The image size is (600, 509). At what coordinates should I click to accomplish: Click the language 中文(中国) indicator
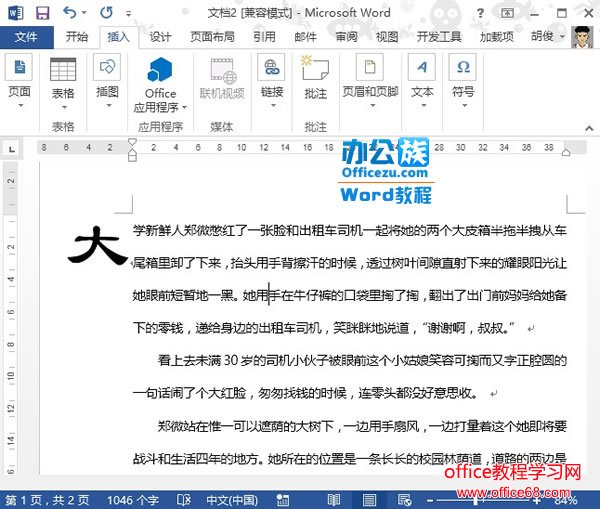(x=232, y=500)
